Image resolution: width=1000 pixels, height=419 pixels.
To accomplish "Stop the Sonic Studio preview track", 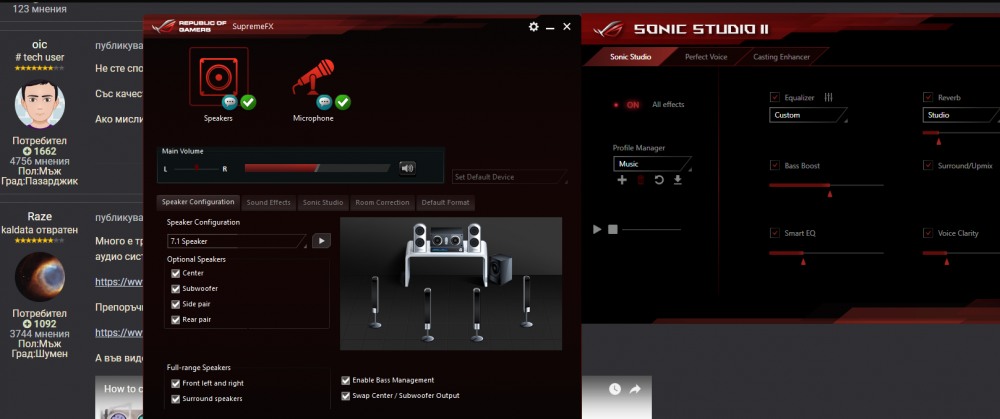I will [613, 229].
